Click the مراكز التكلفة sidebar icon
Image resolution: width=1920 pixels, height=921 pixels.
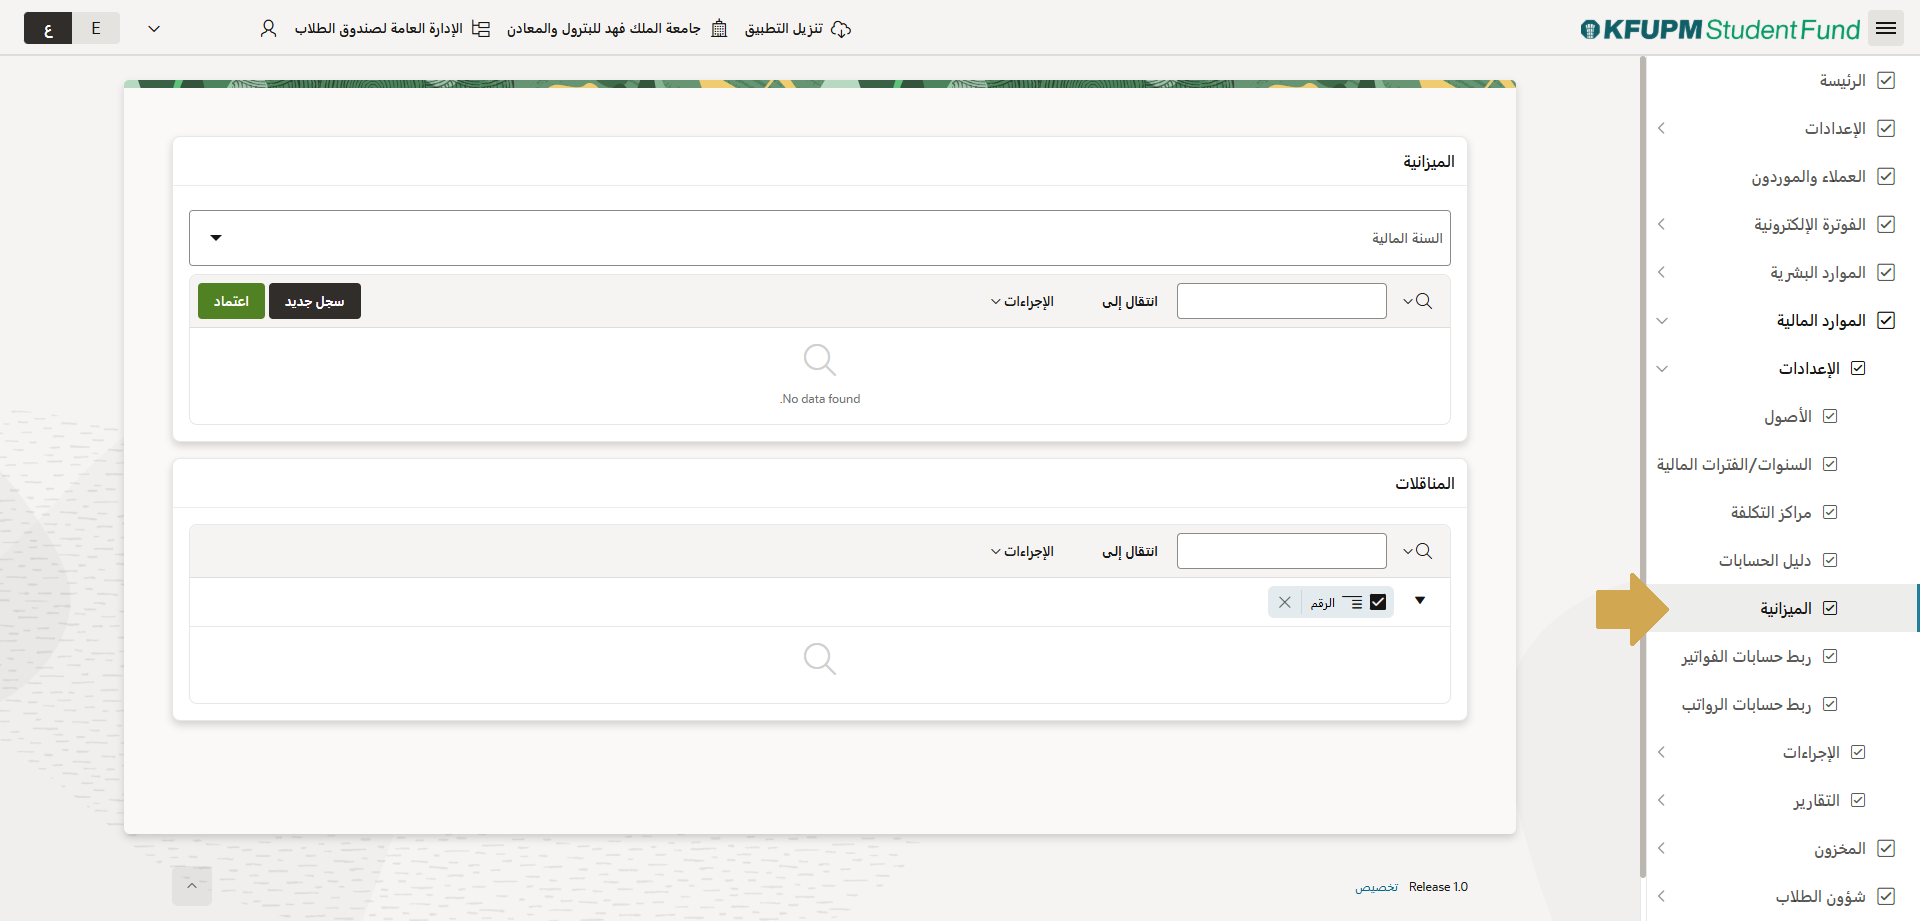pos(1830,512)
